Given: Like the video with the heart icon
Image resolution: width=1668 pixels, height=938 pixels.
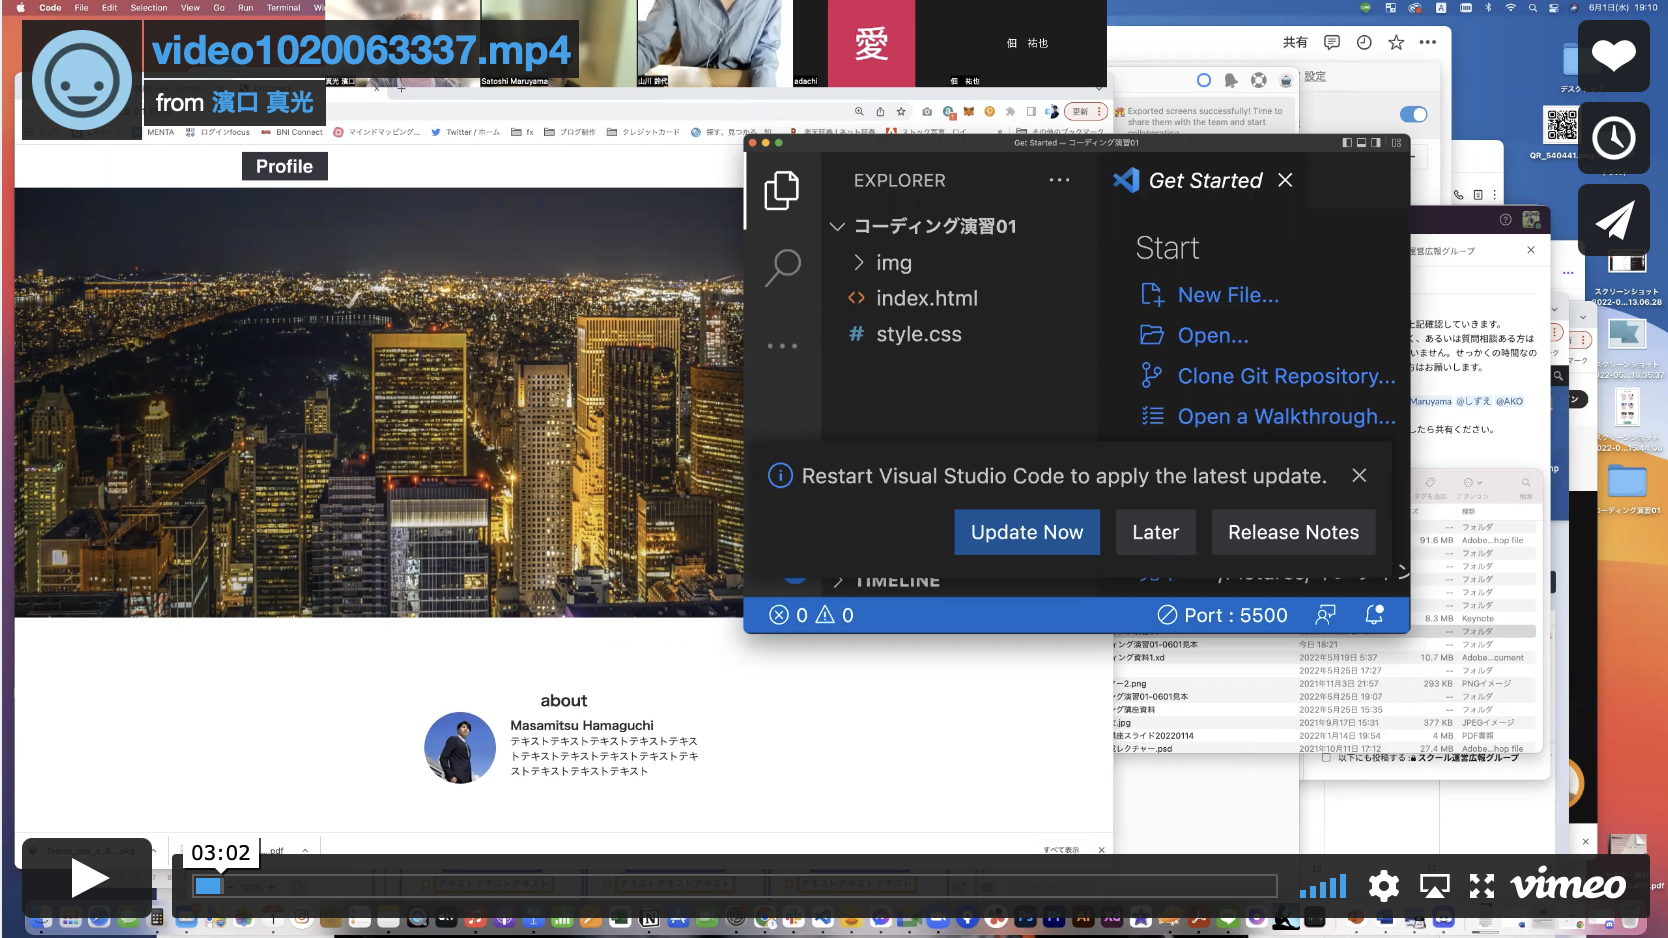Looking at the screenshot, I should click(1614, 56).
